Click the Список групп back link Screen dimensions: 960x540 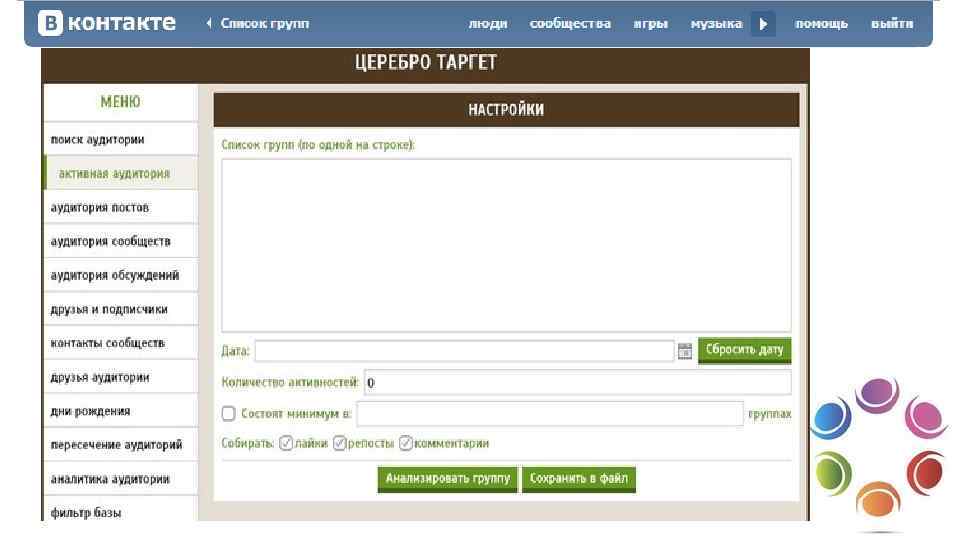[x=264, y=23]
